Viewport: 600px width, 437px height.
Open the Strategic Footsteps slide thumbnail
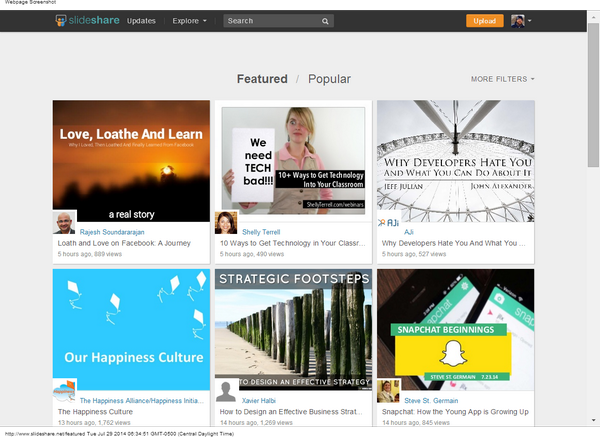(293, 329)
